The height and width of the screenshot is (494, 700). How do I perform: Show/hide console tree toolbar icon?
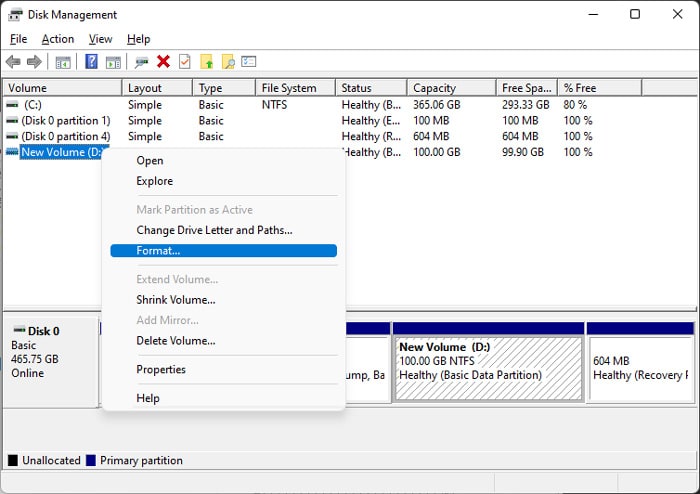pos(63,62)
